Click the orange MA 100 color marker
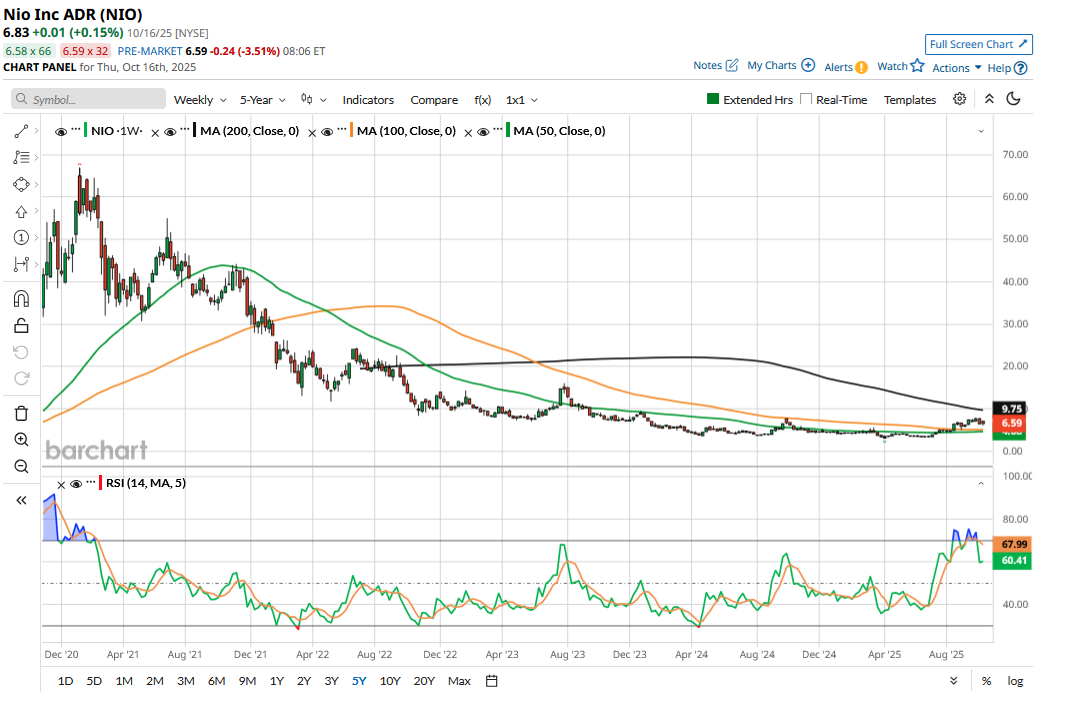The height and width of the screenshot is (707, 1080). click(x=352, y=130)
